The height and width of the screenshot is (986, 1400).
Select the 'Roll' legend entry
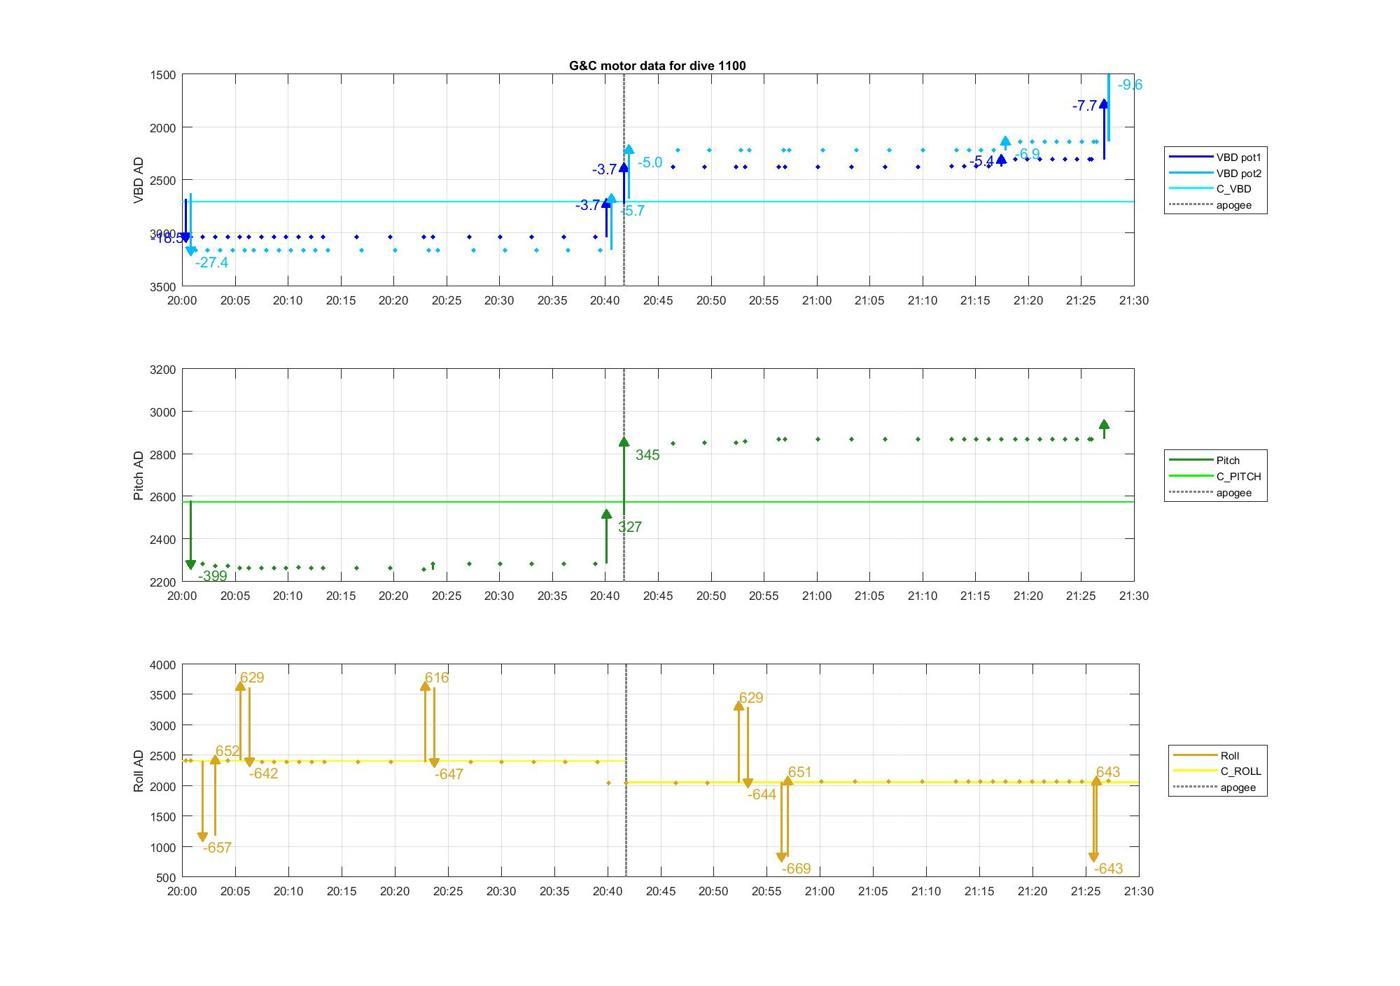point(1207,755)
